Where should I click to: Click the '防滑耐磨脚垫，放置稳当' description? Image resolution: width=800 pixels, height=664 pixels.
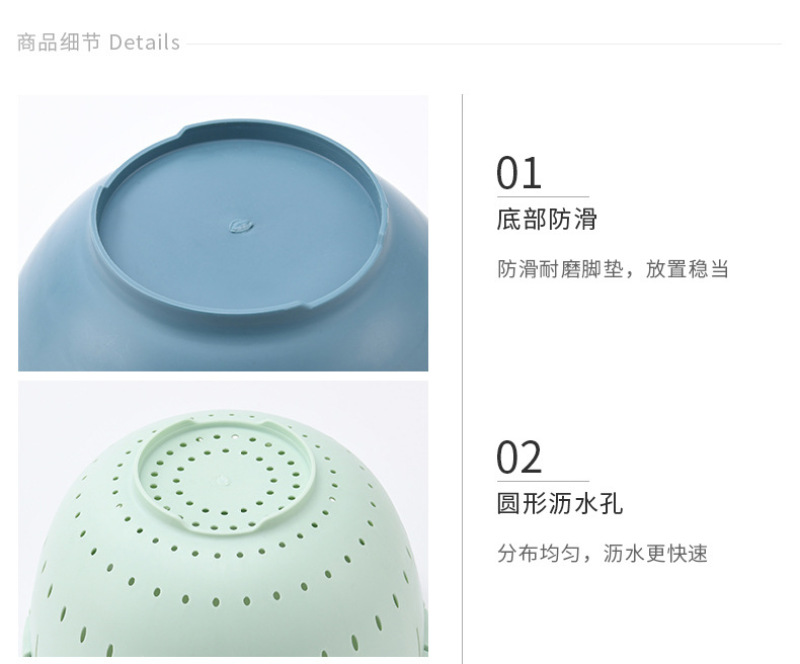pyautogui.click(x=613, y=269)
